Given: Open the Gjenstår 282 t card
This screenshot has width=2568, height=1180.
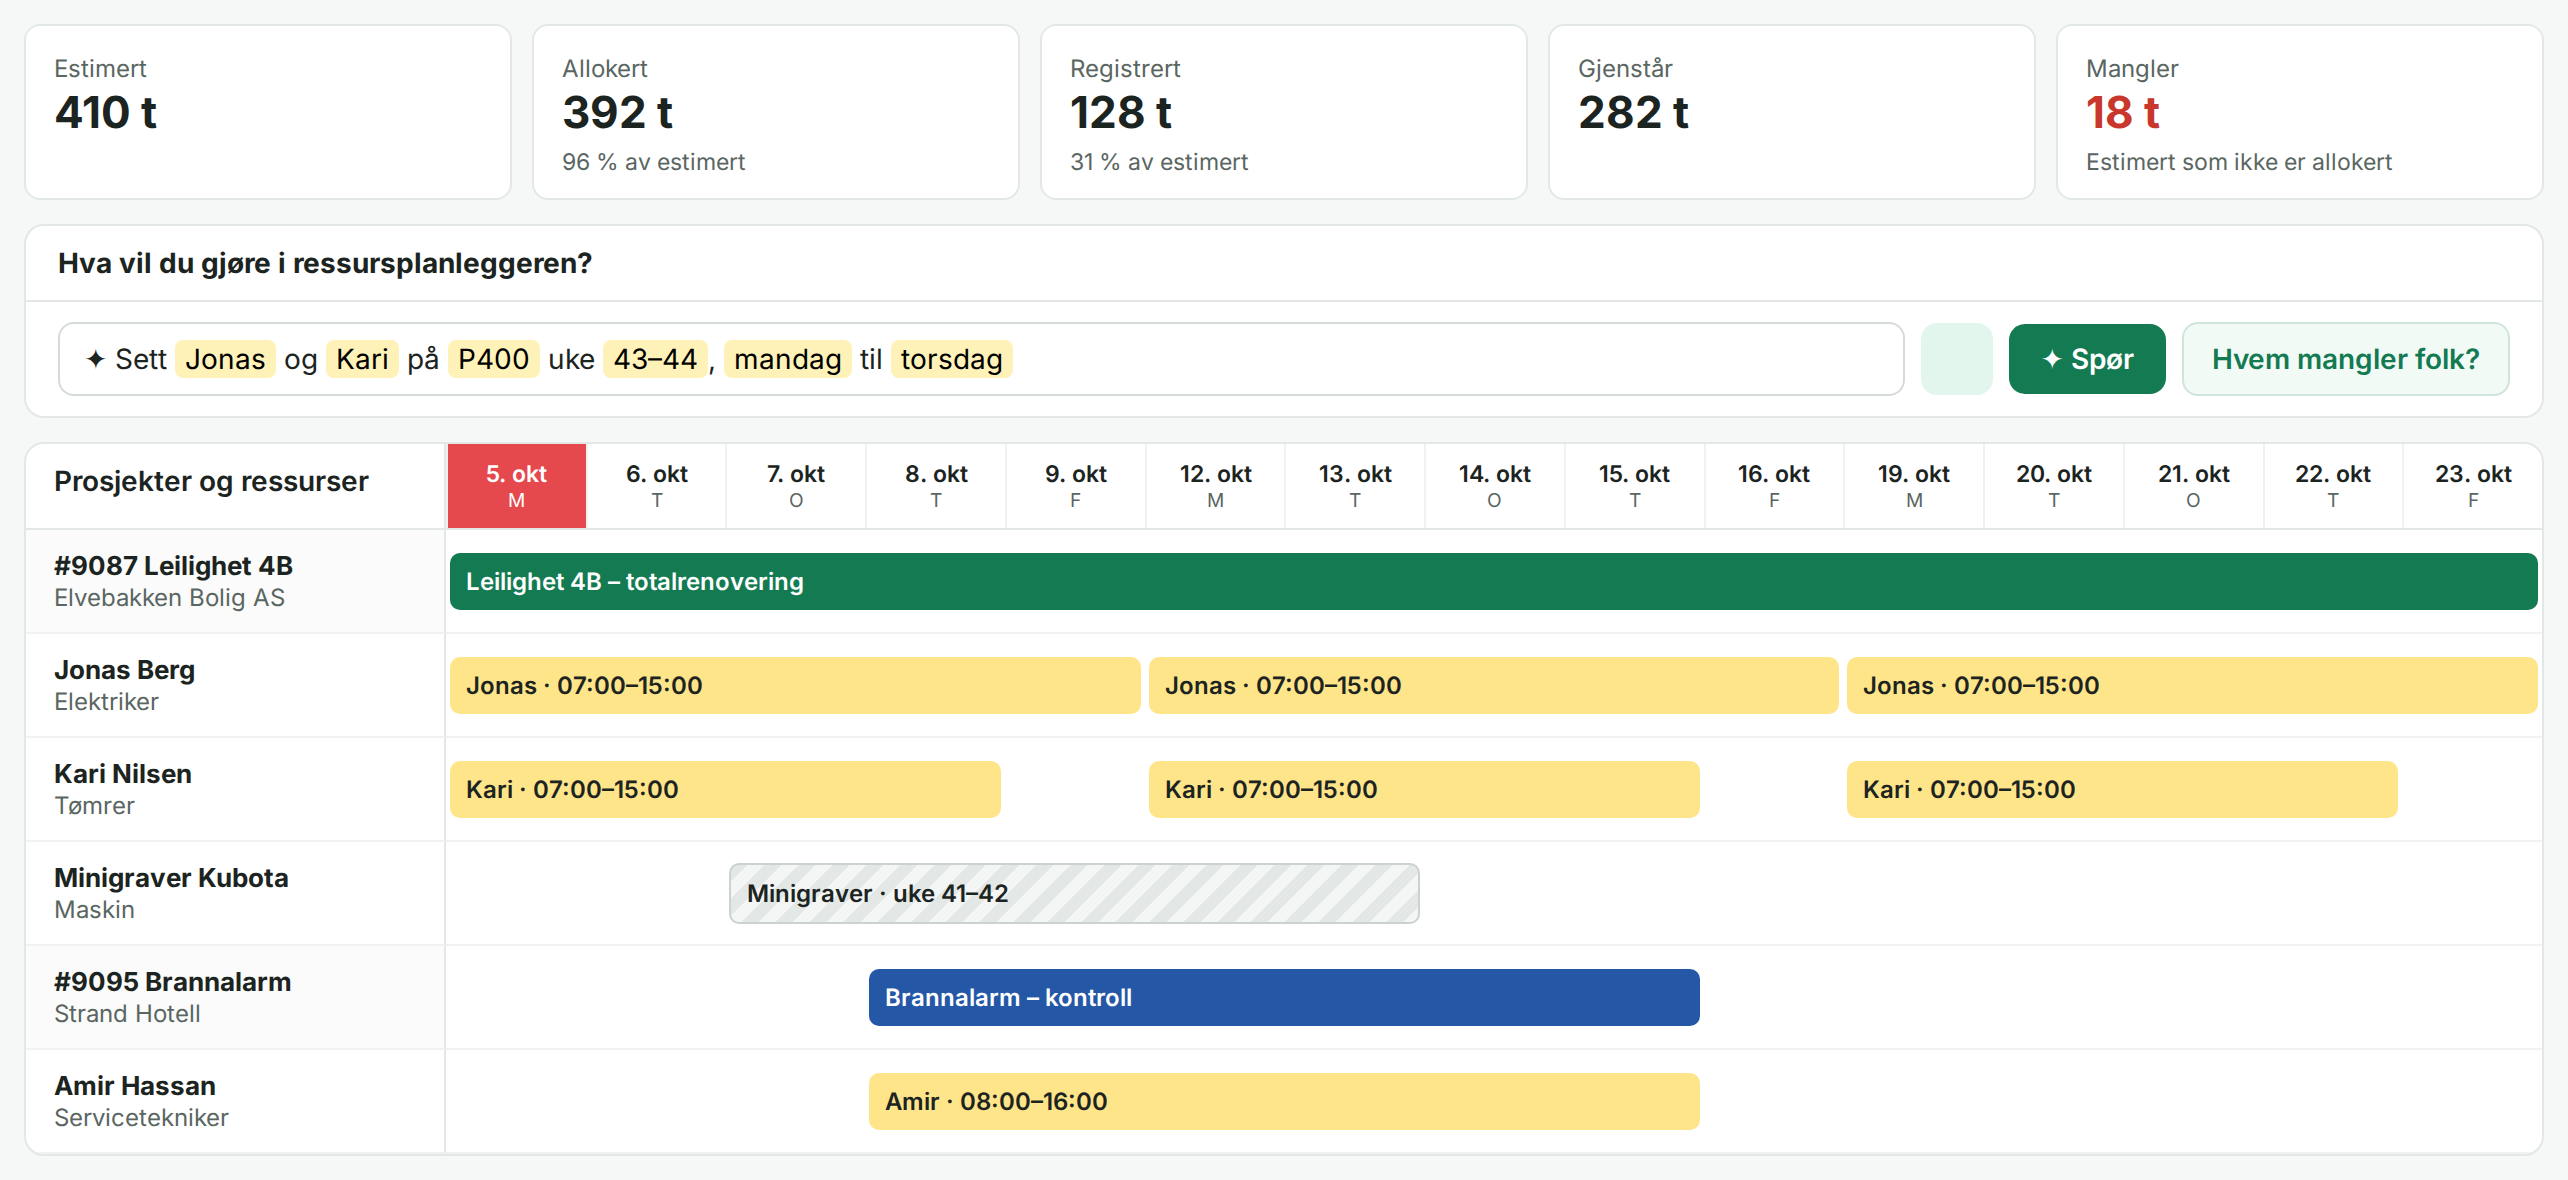Looking at the screenshot, I should pyautogui.click(x=1792, y=112).
